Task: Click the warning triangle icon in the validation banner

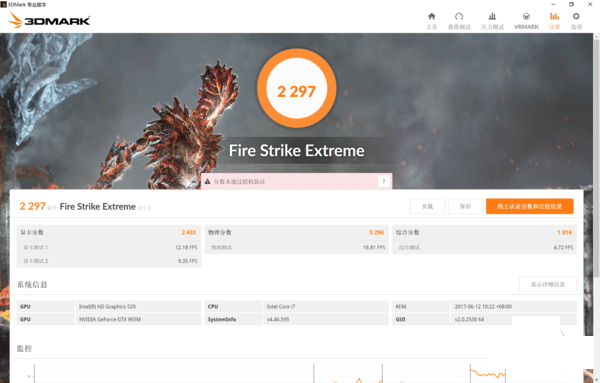Action: click(207, 181)
